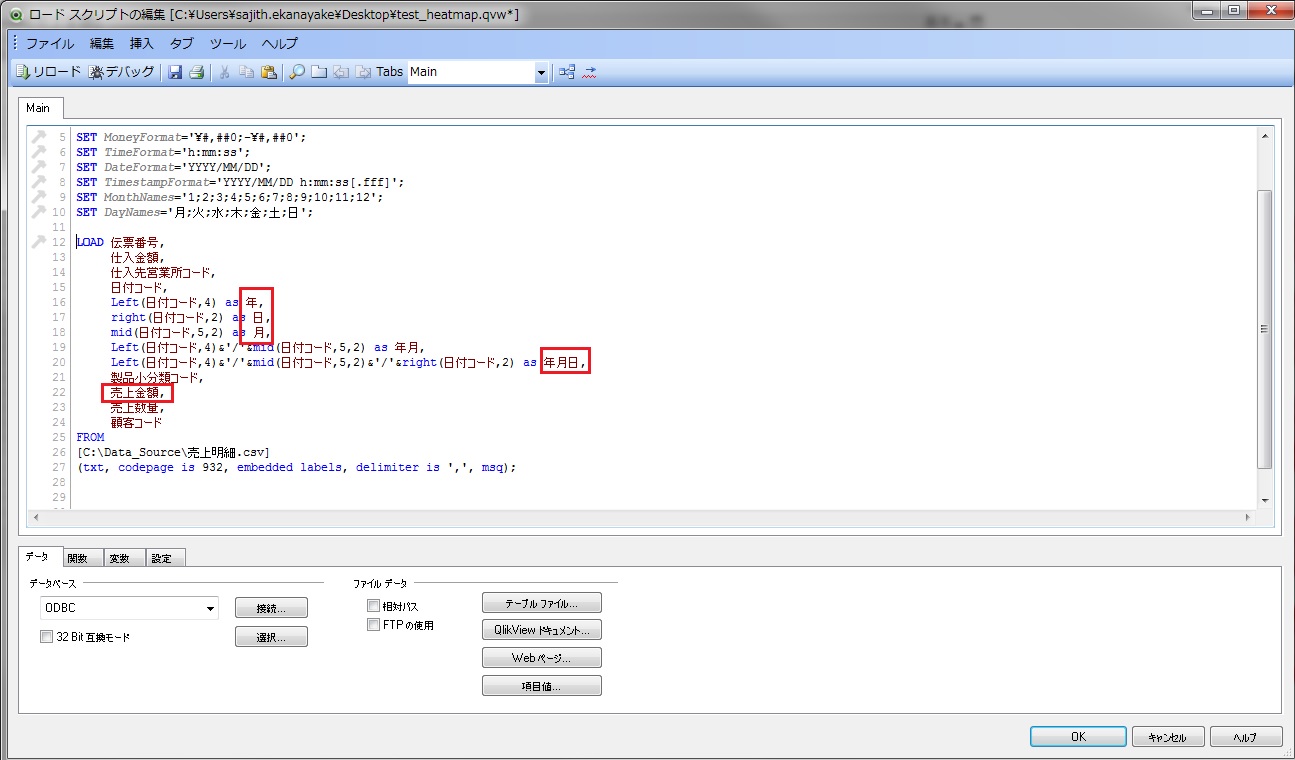Viewport: 1295px width, 760px height.
Task: Click the テーブル ファイル... button
Action: [541, 603]
